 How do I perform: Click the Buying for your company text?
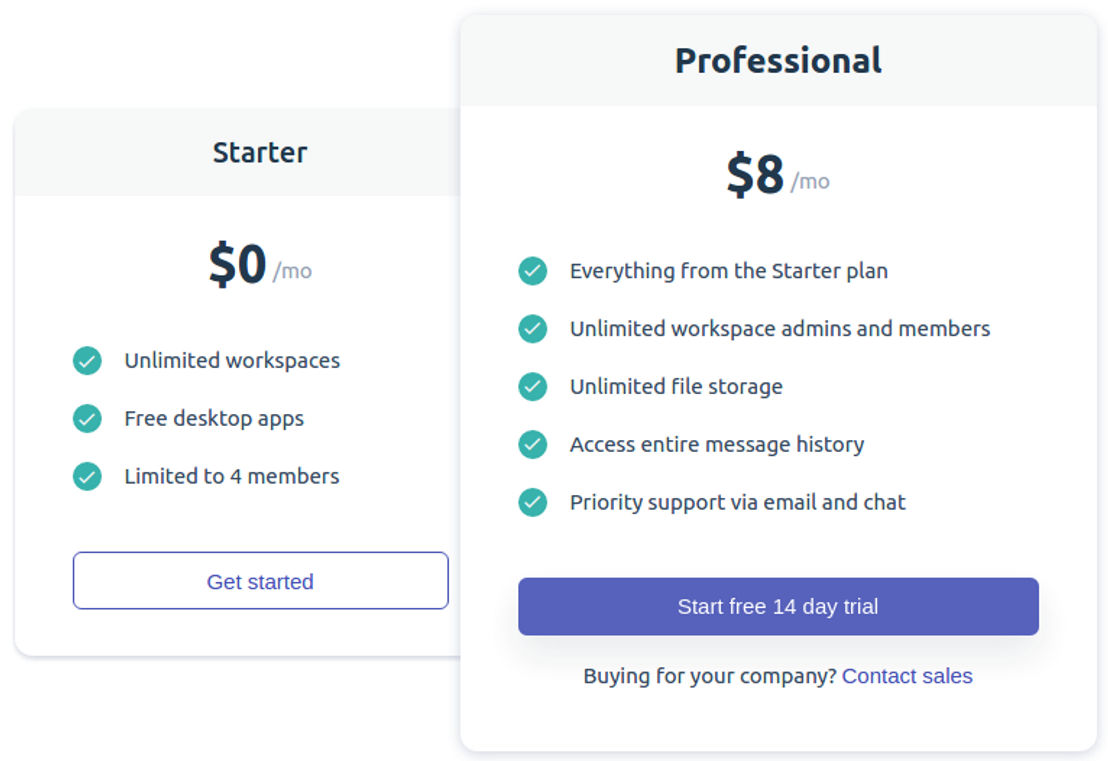coord(710,676)
